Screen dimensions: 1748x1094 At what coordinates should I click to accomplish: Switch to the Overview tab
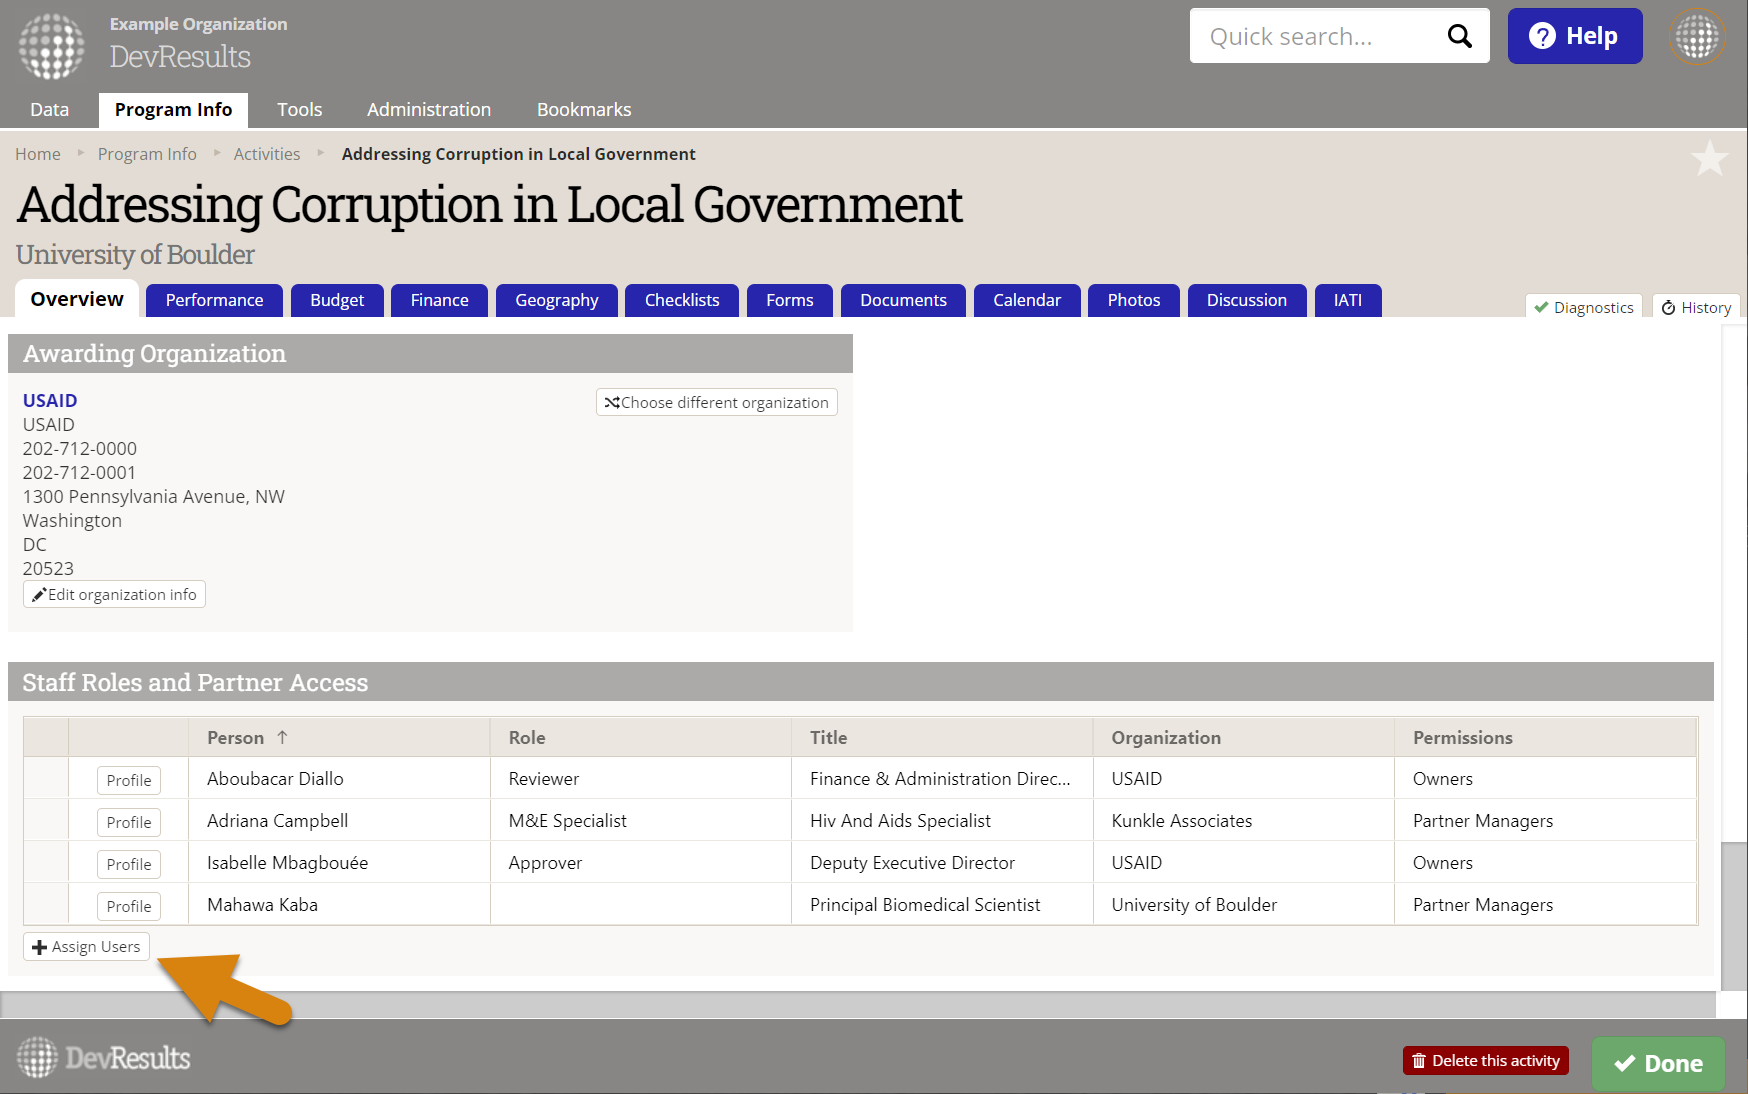[77, 299]
